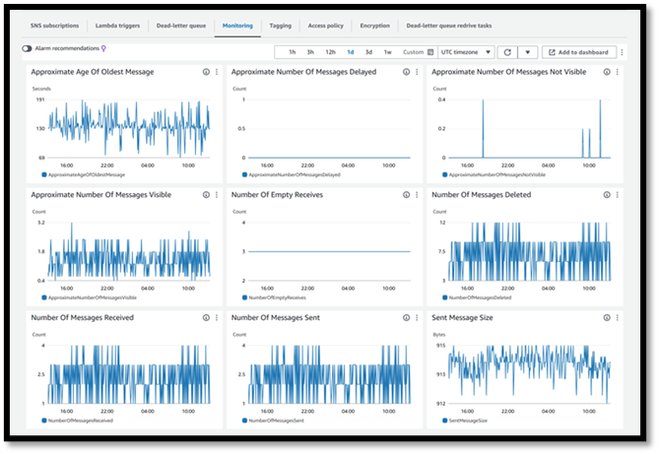Show info for Number Of Messages Deleted
The image size is (659, 454).
[607, 195]
